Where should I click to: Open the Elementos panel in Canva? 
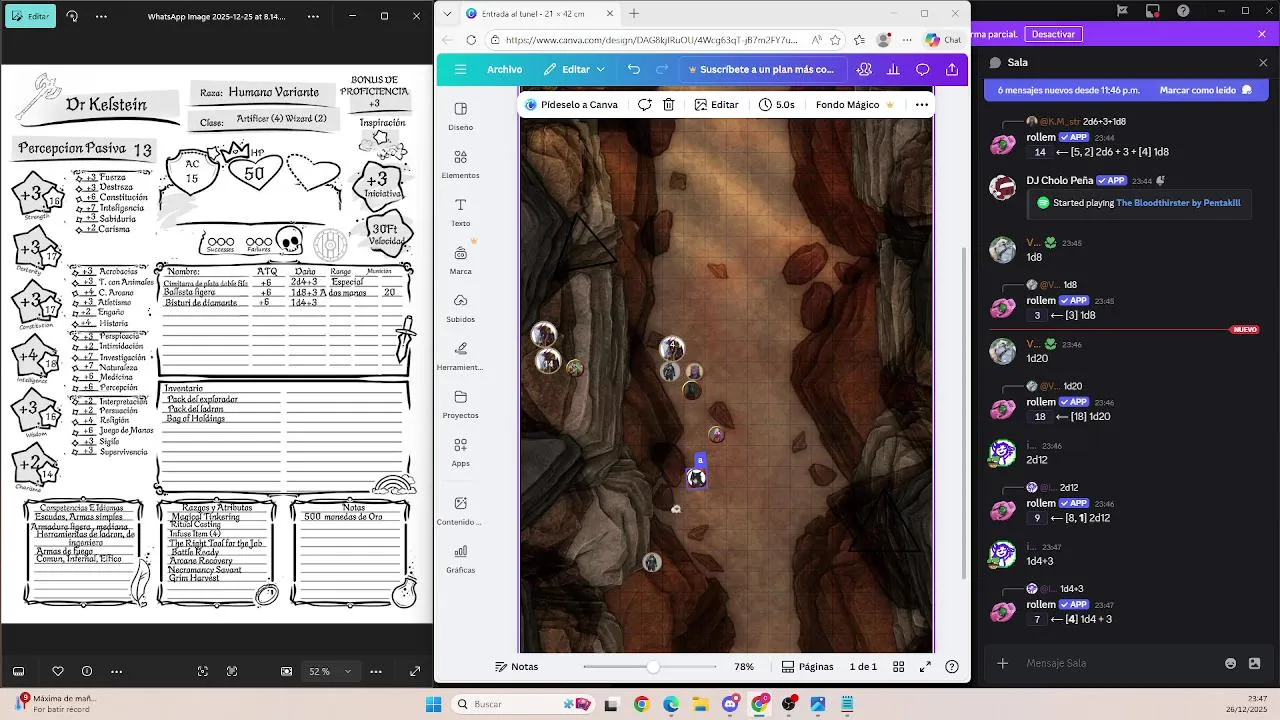coord(460,164)
